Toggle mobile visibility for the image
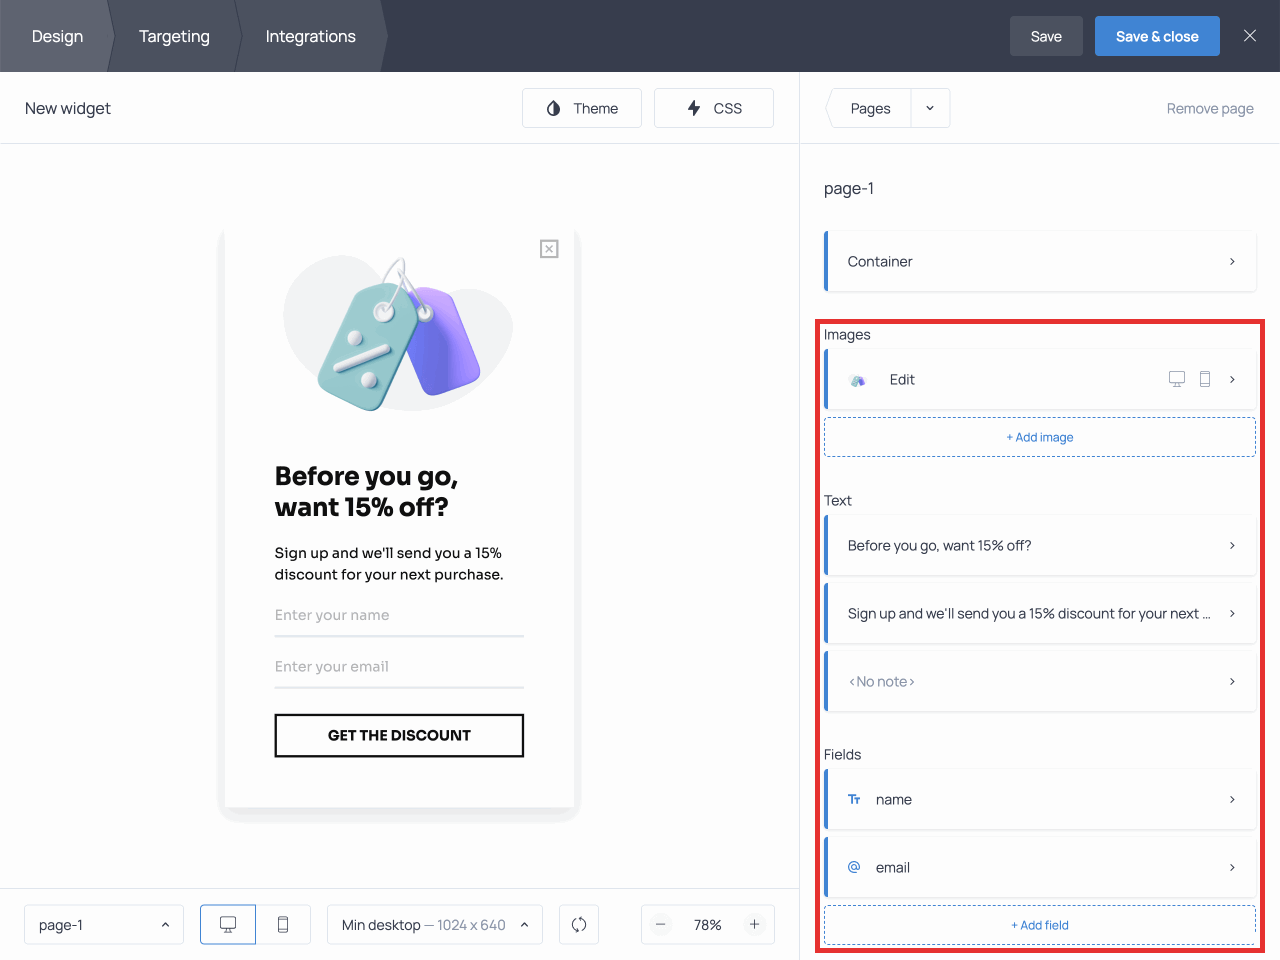The height and width of the screenshot is (960, 1280). pos(1205,379)
